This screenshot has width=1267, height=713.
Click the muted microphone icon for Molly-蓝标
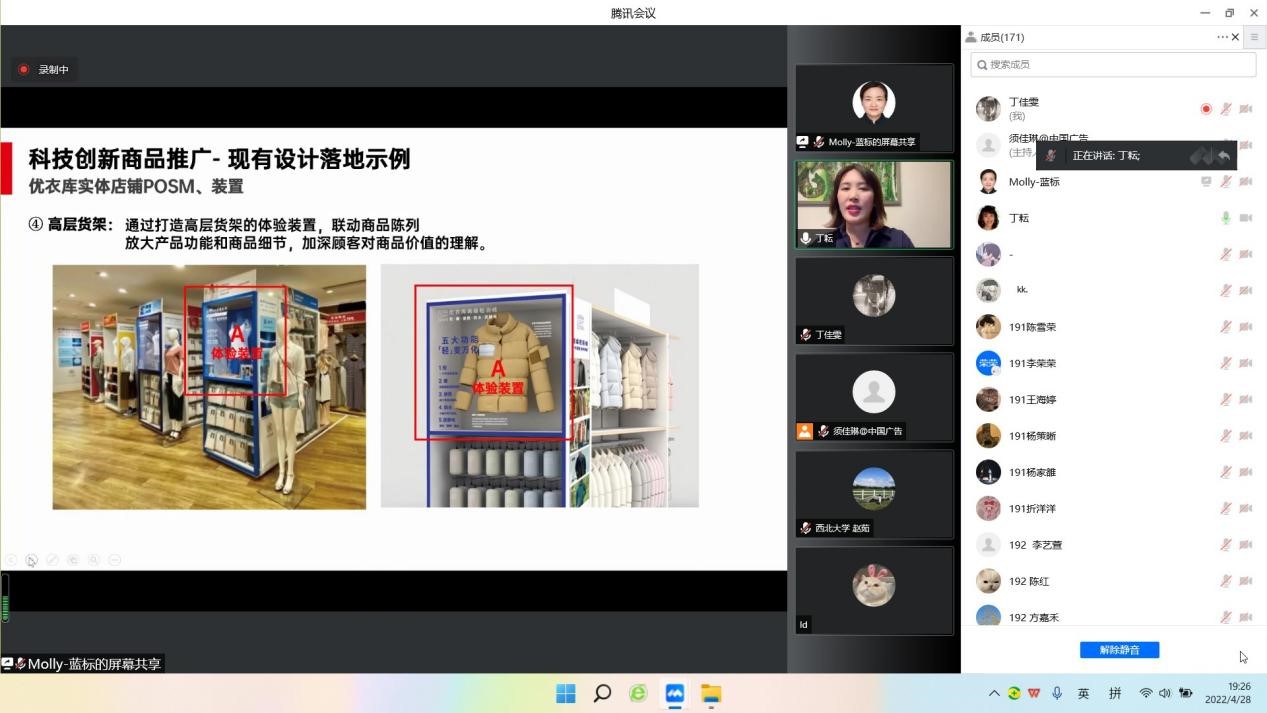1225,181
